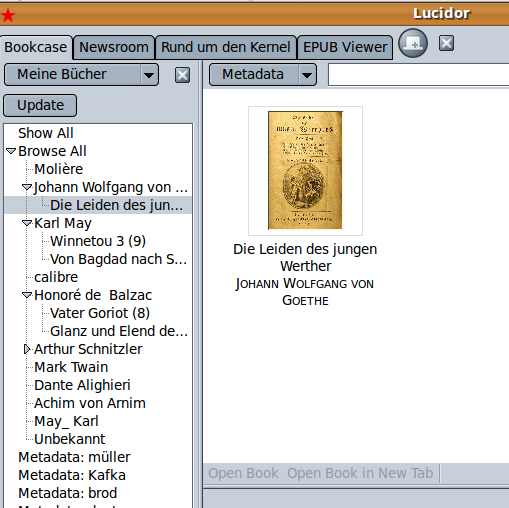Open the EPUB Viewer tab

(345, 47)
